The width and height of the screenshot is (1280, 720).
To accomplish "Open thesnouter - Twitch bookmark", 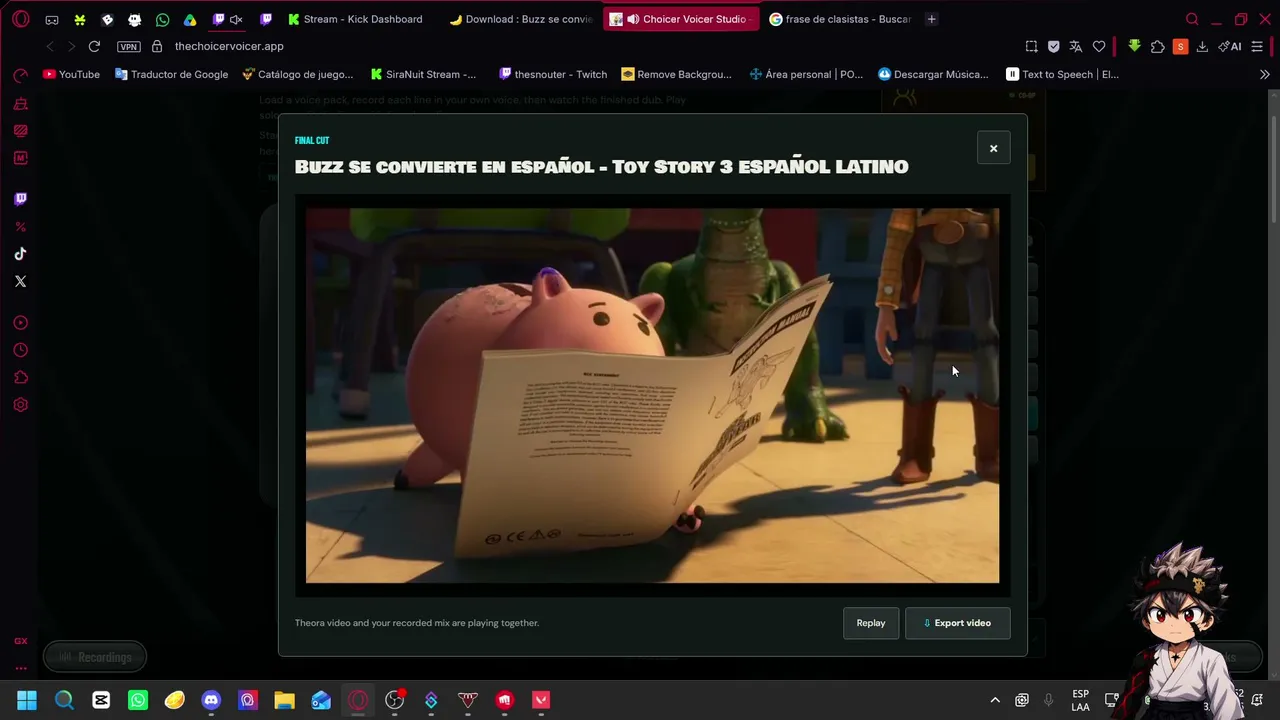I will [x=553, y=74].
